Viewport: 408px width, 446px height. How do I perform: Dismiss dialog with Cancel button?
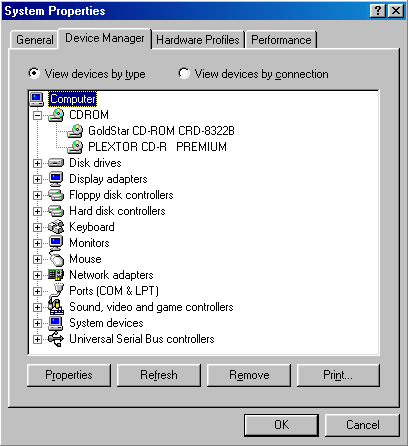362,425
